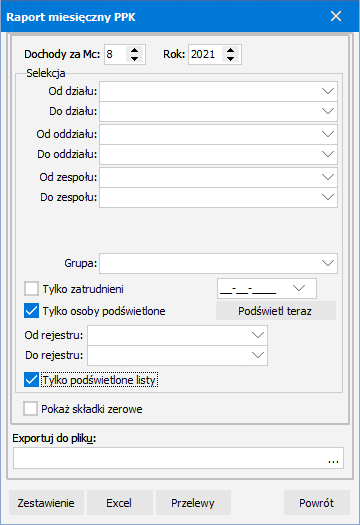Export the report via Excel button

click(120, 503)
